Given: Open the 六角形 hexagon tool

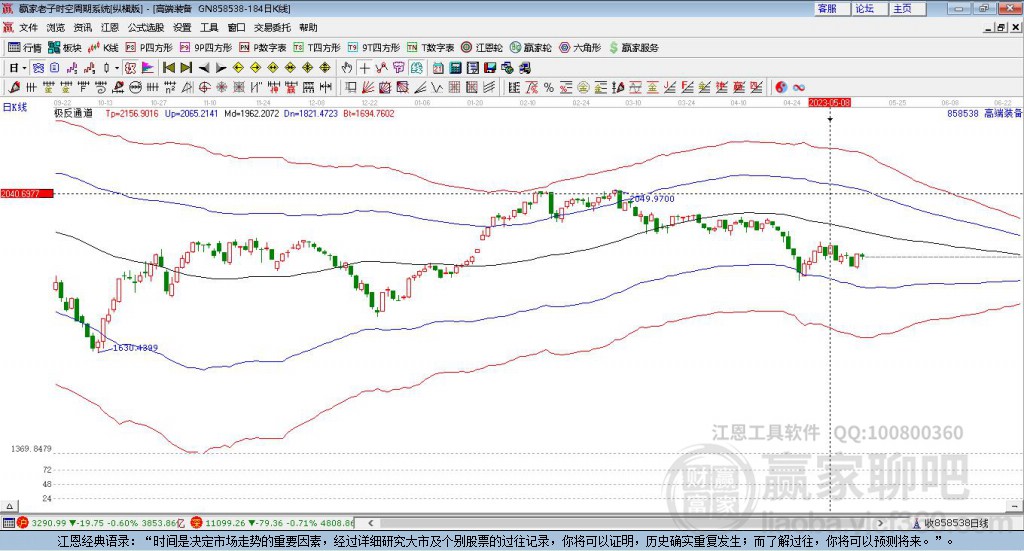Looking at the screenshot, I should 580,48.
